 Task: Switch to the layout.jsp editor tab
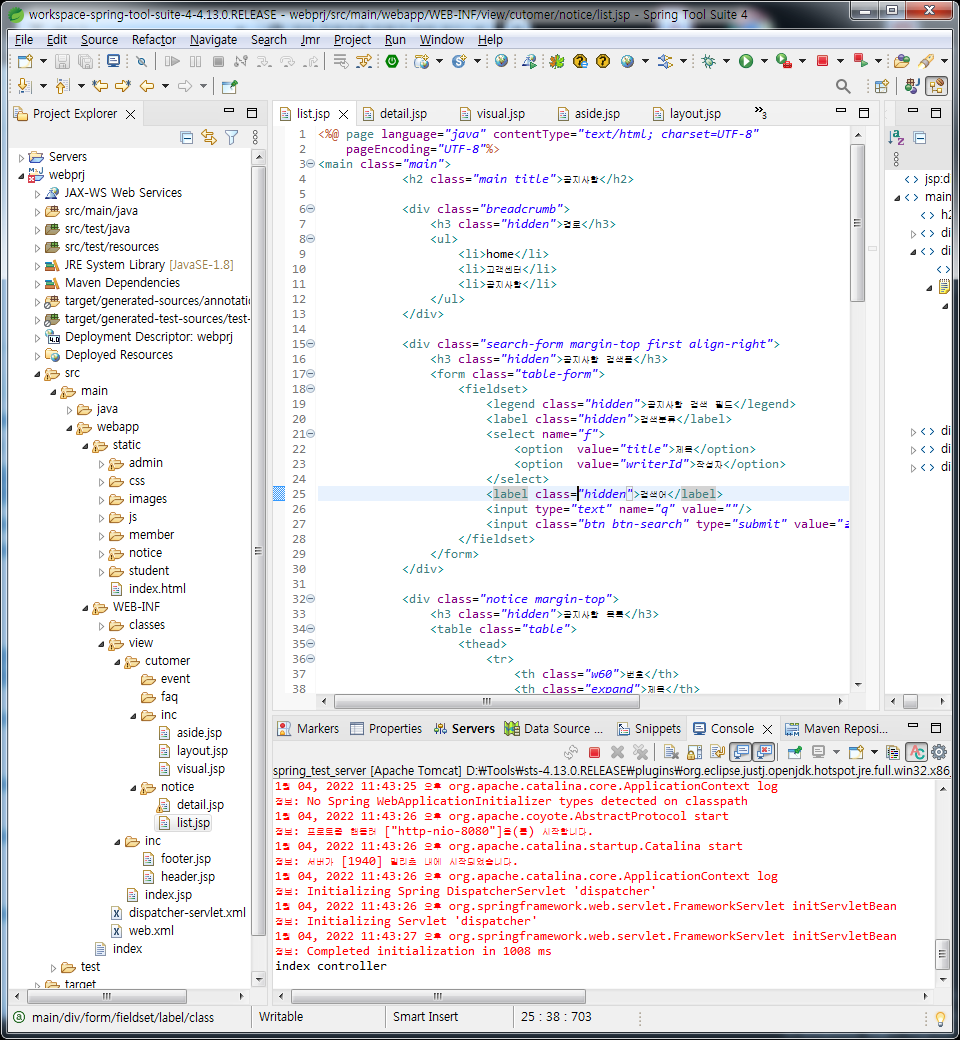click(688, 113)
